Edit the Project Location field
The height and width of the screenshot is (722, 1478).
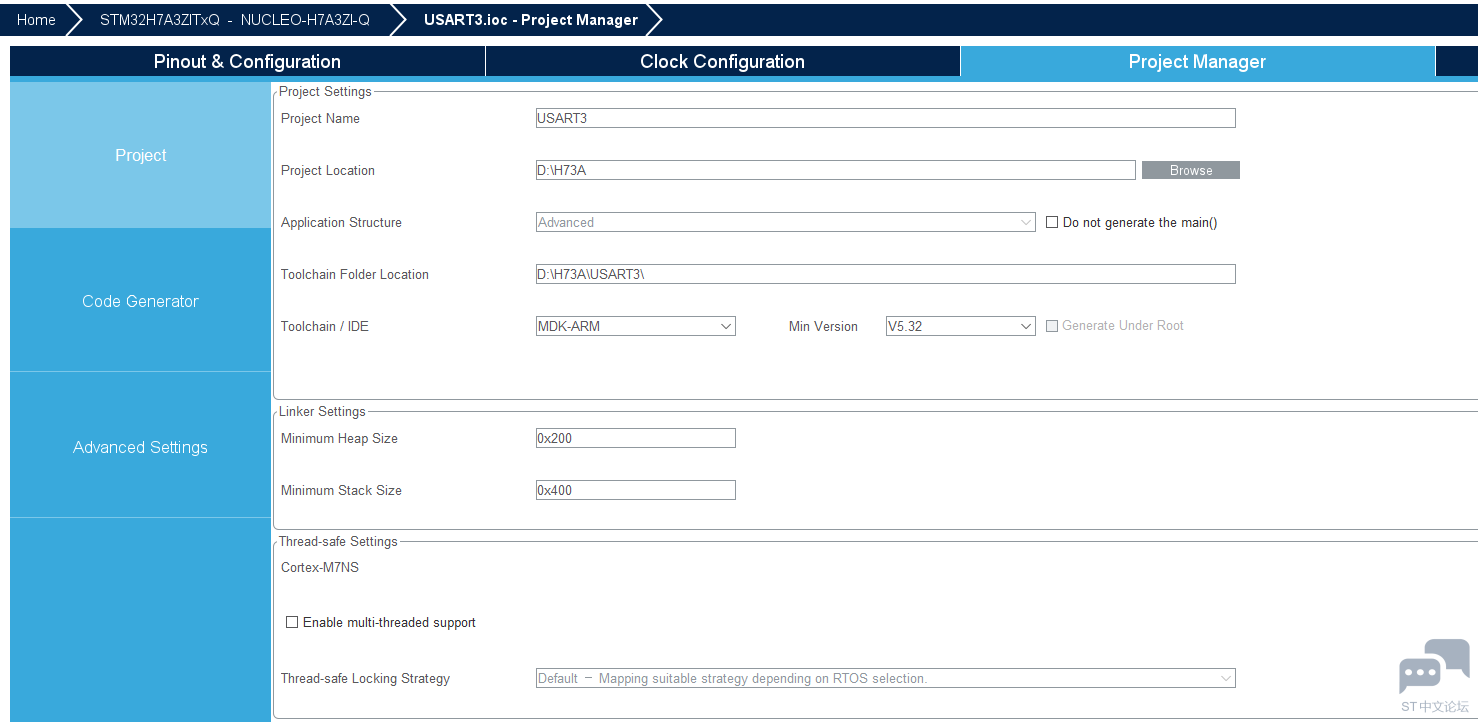coord(835,170)
